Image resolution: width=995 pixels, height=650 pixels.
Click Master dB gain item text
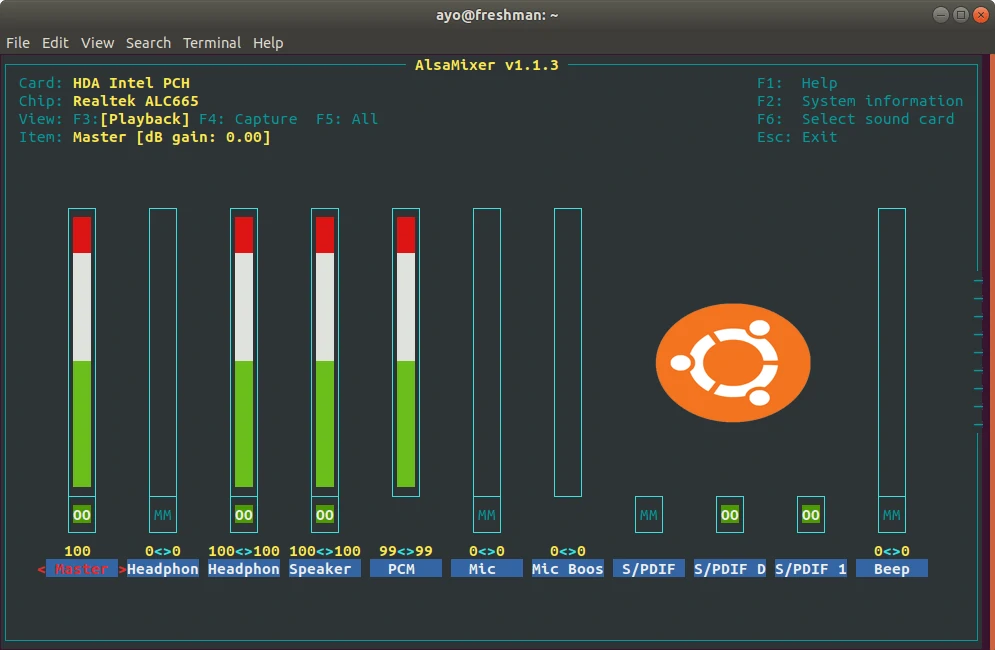click(172, 137)
